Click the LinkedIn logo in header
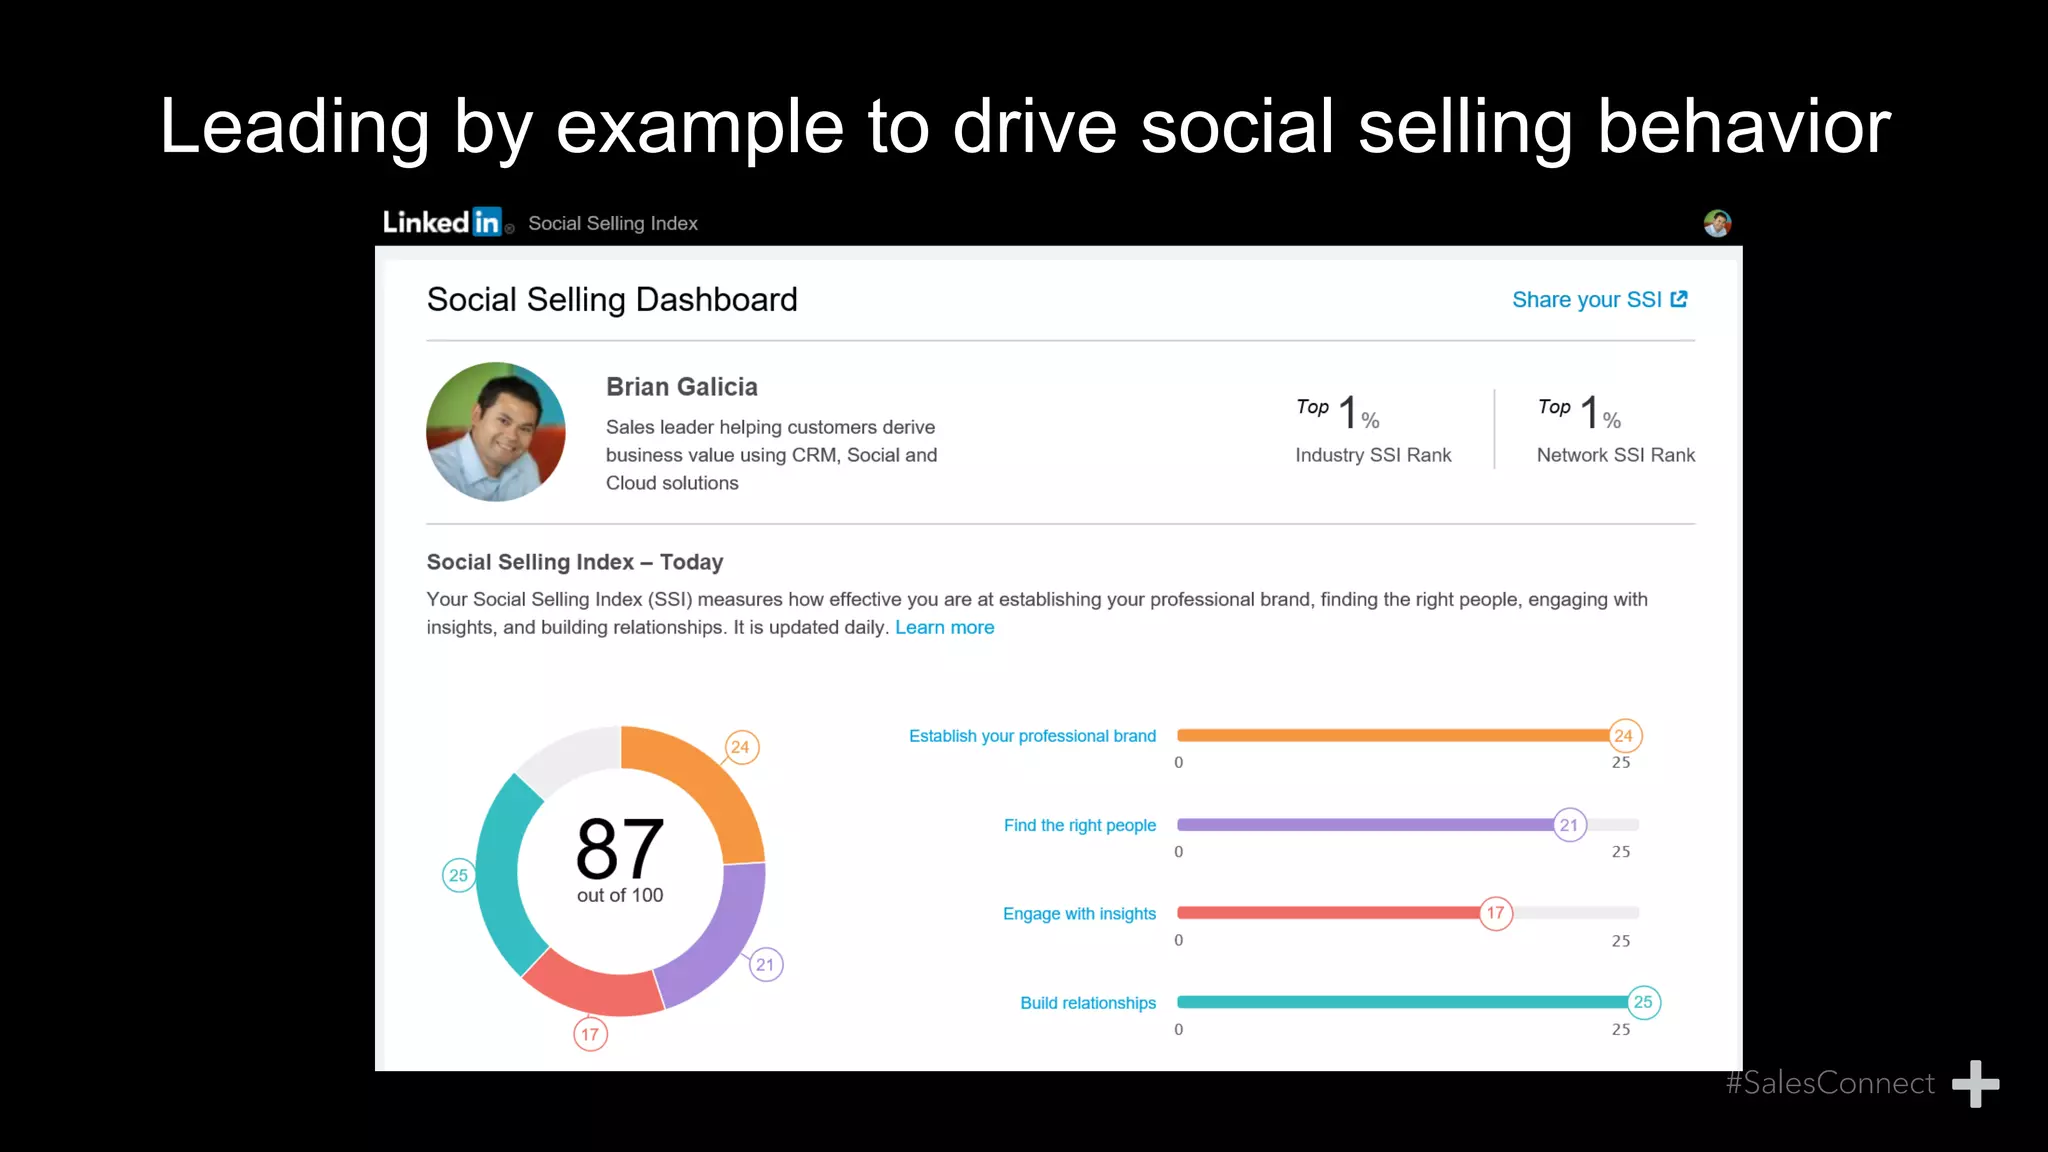Screen dimensions: 2048x1152 [x=447, y=222]
